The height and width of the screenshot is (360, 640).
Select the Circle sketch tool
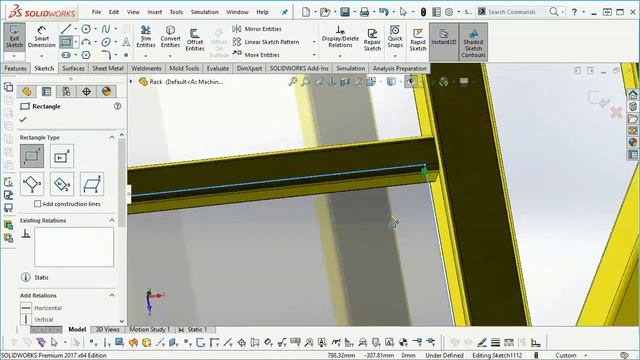(86, 29)
